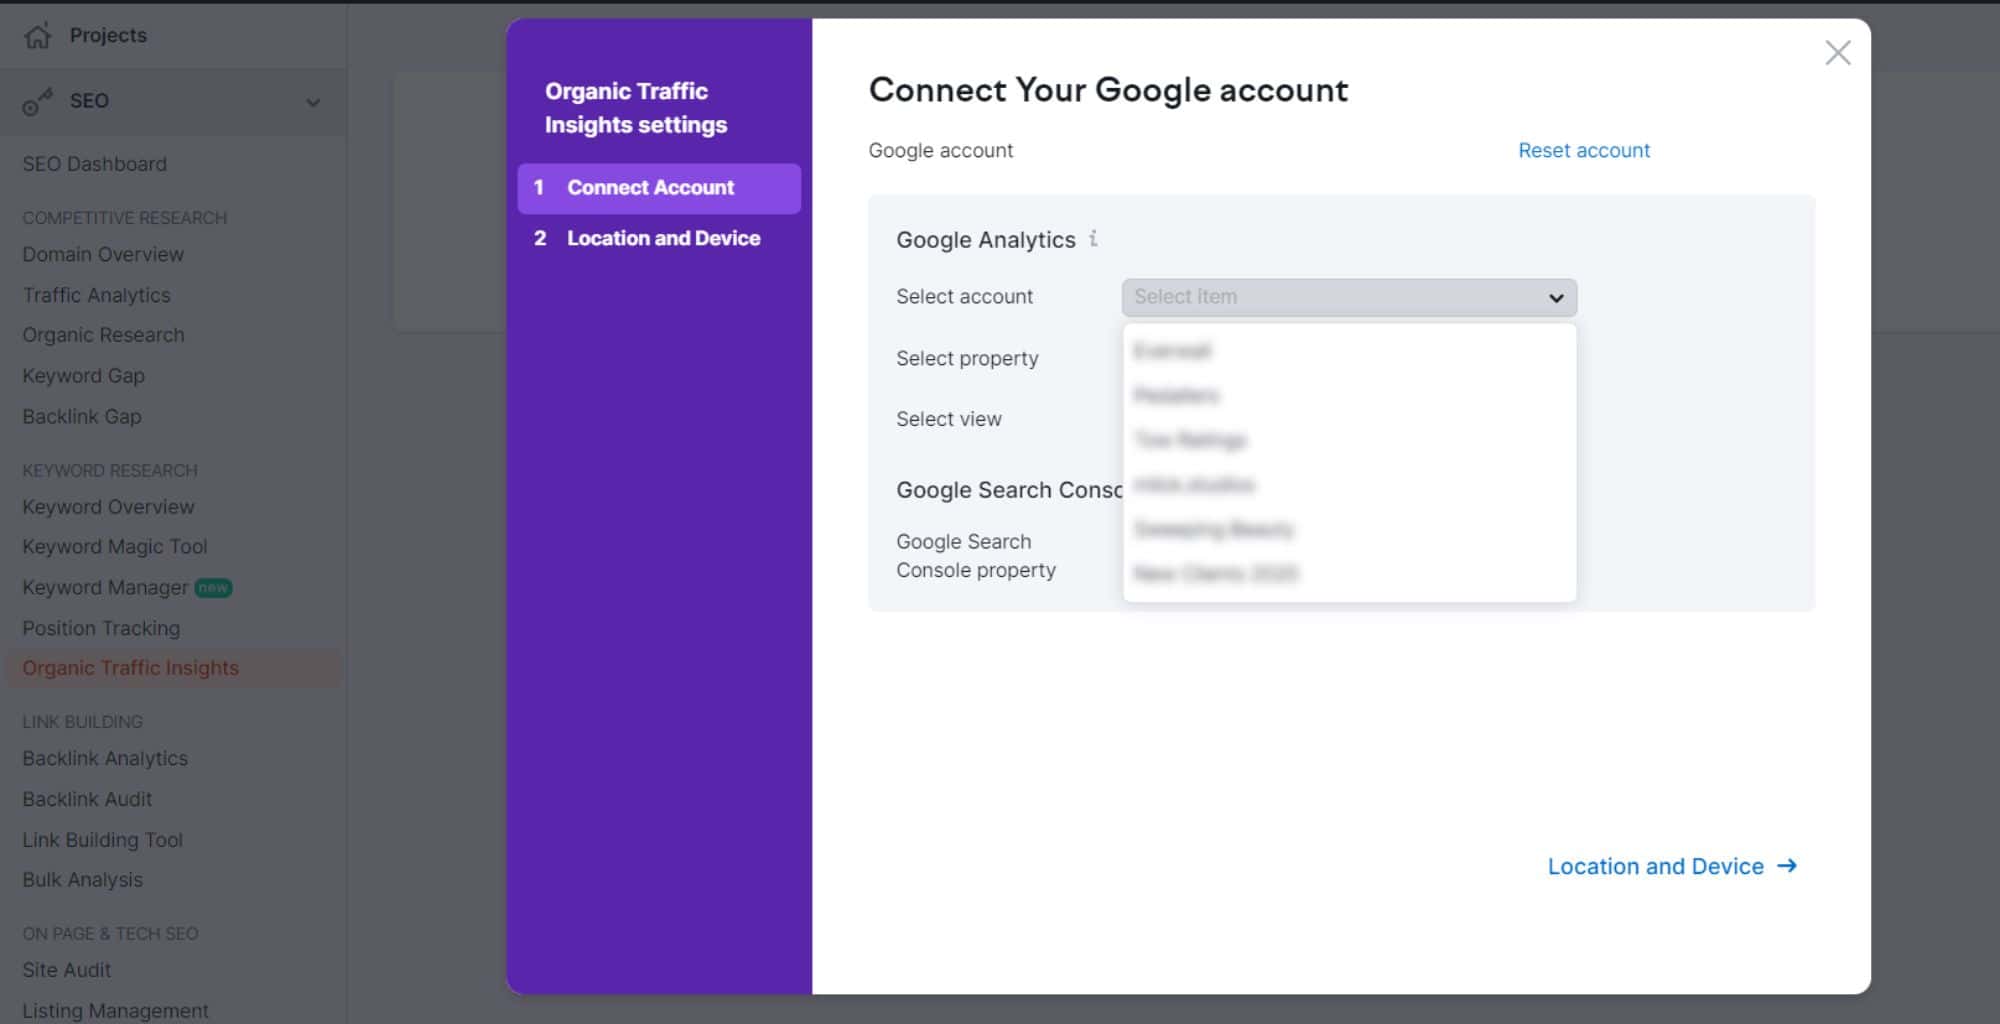Click arrow icon beside Location and Device
Viewport: 2000px width, 1024px height.
pos(1787,866)
